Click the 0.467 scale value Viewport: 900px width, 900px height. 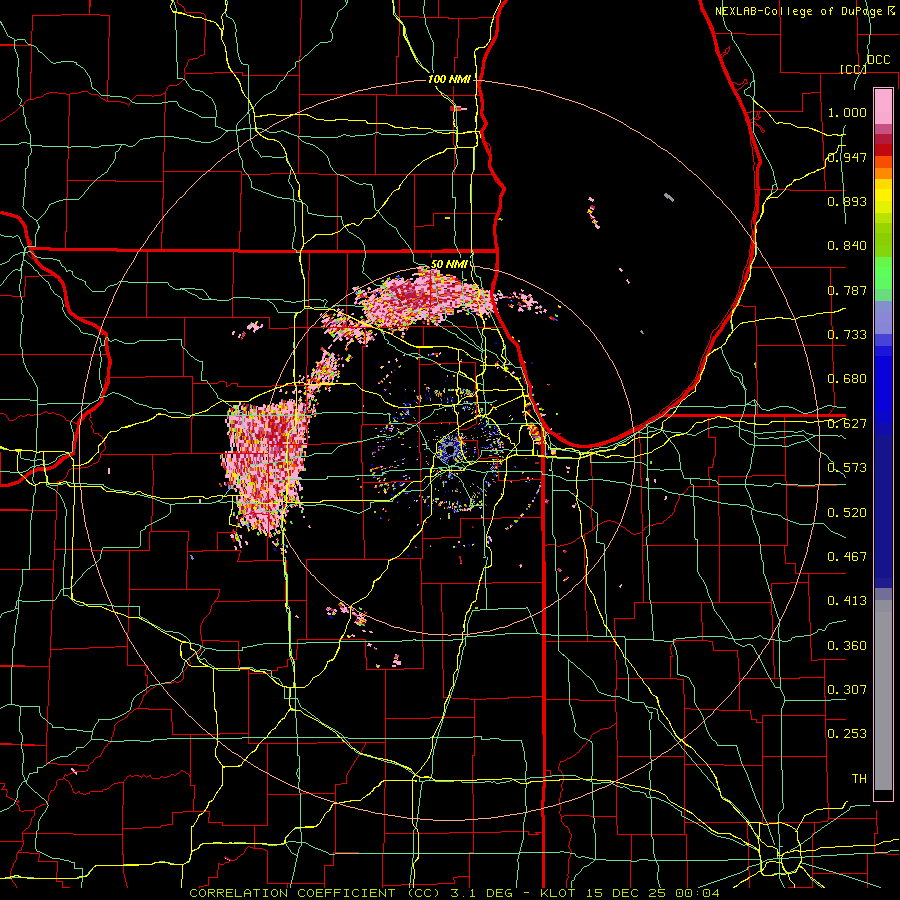[x=847, y=557]
